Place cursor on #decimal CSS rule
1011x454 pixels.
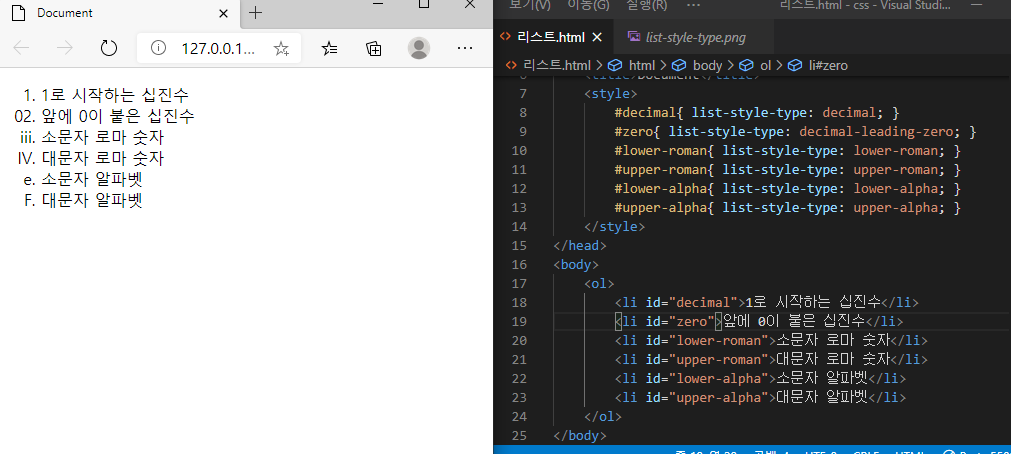756,113
